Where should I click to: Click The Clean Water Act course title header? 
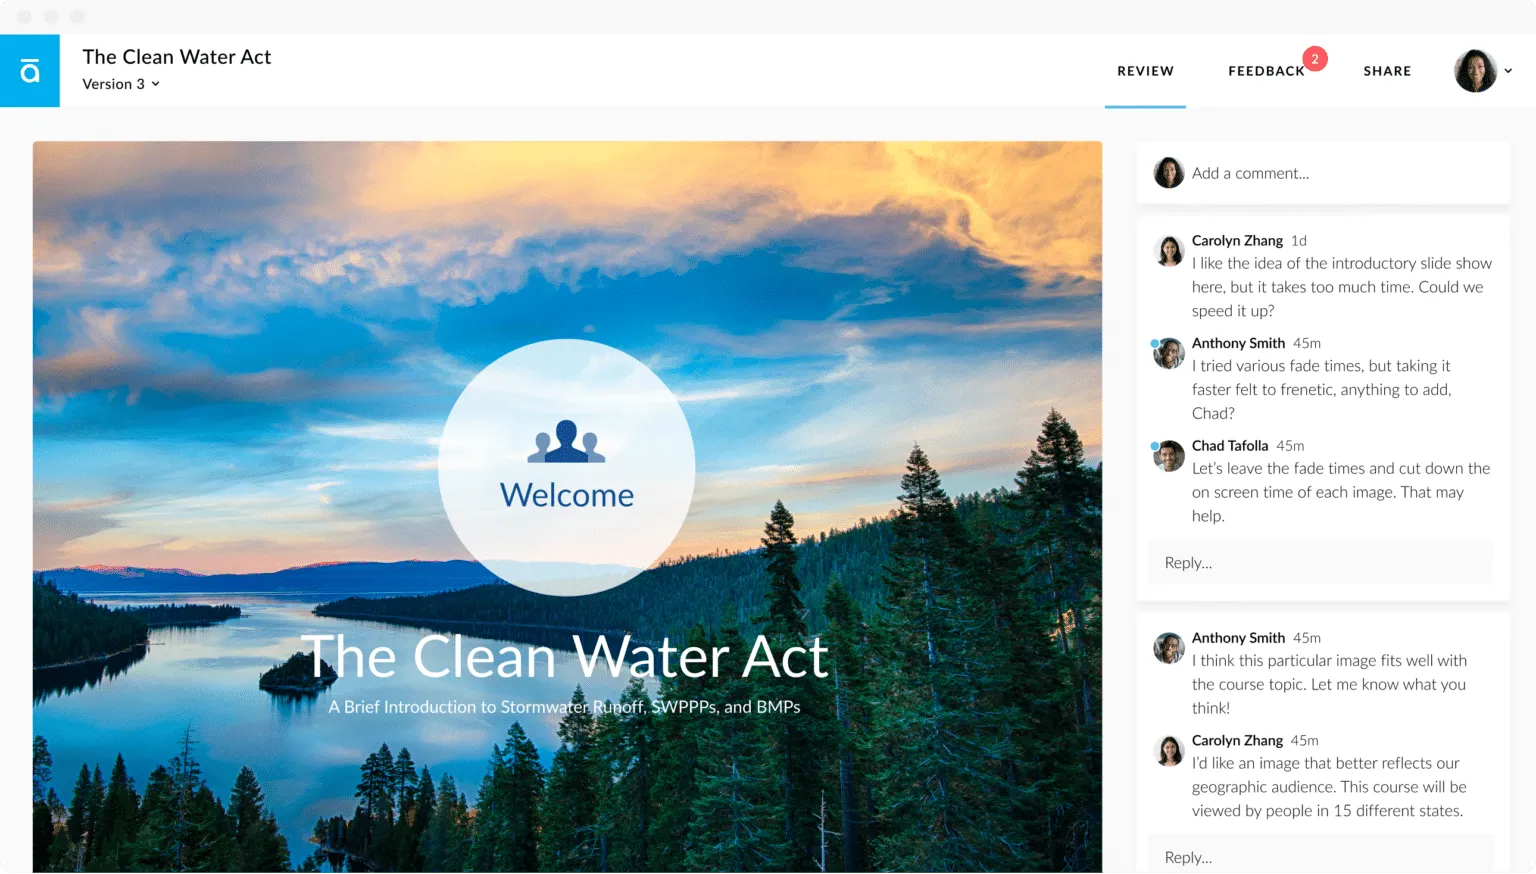(177, 57)
